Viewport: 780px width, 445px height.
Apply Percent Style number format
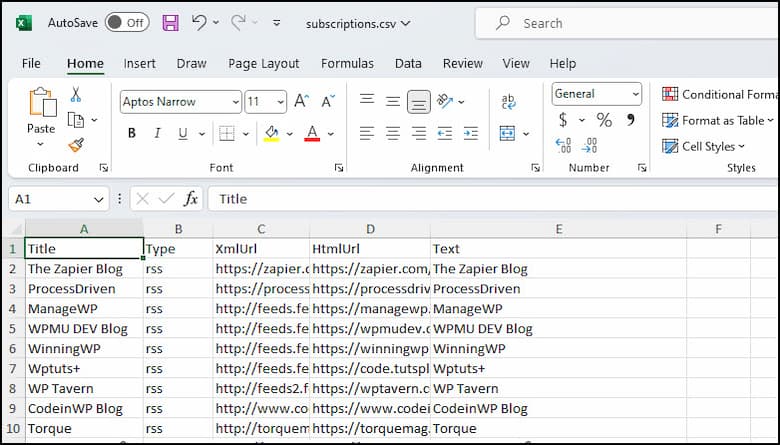pos(604,120)
